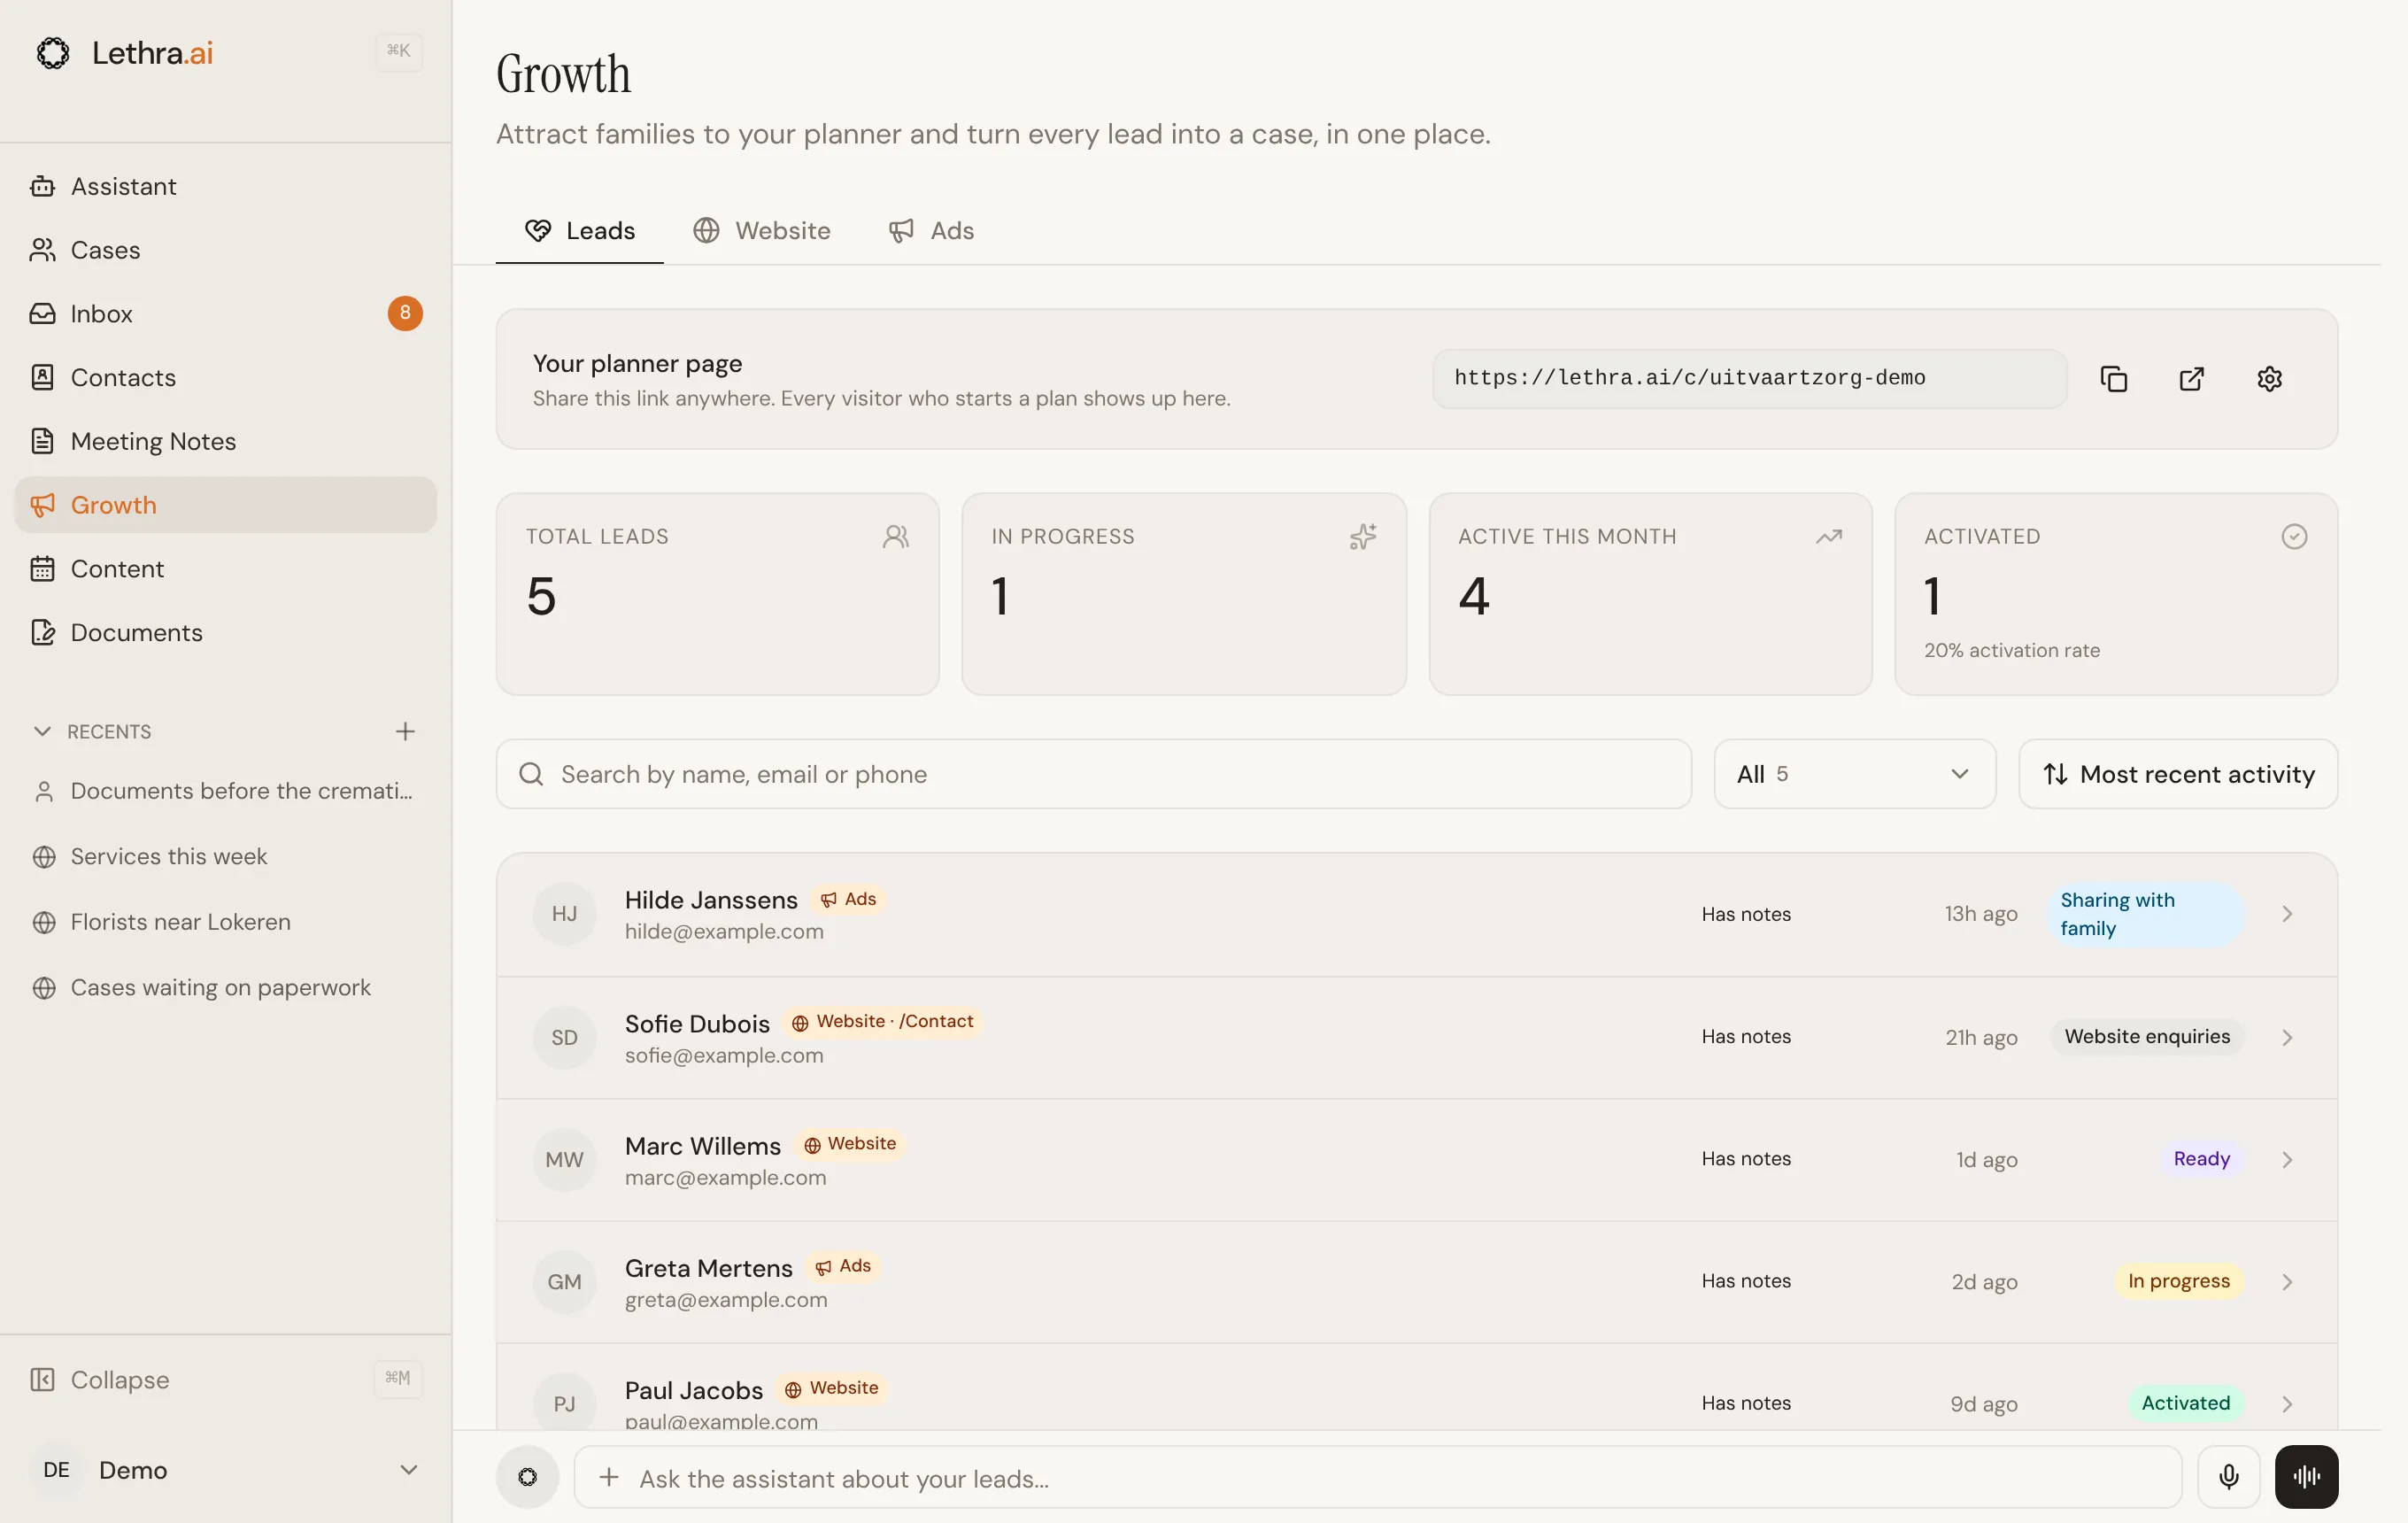Click the In progress status badge
Screen dimensions: 2408x1523
pyautogui.click(x=2178, y=1282)
